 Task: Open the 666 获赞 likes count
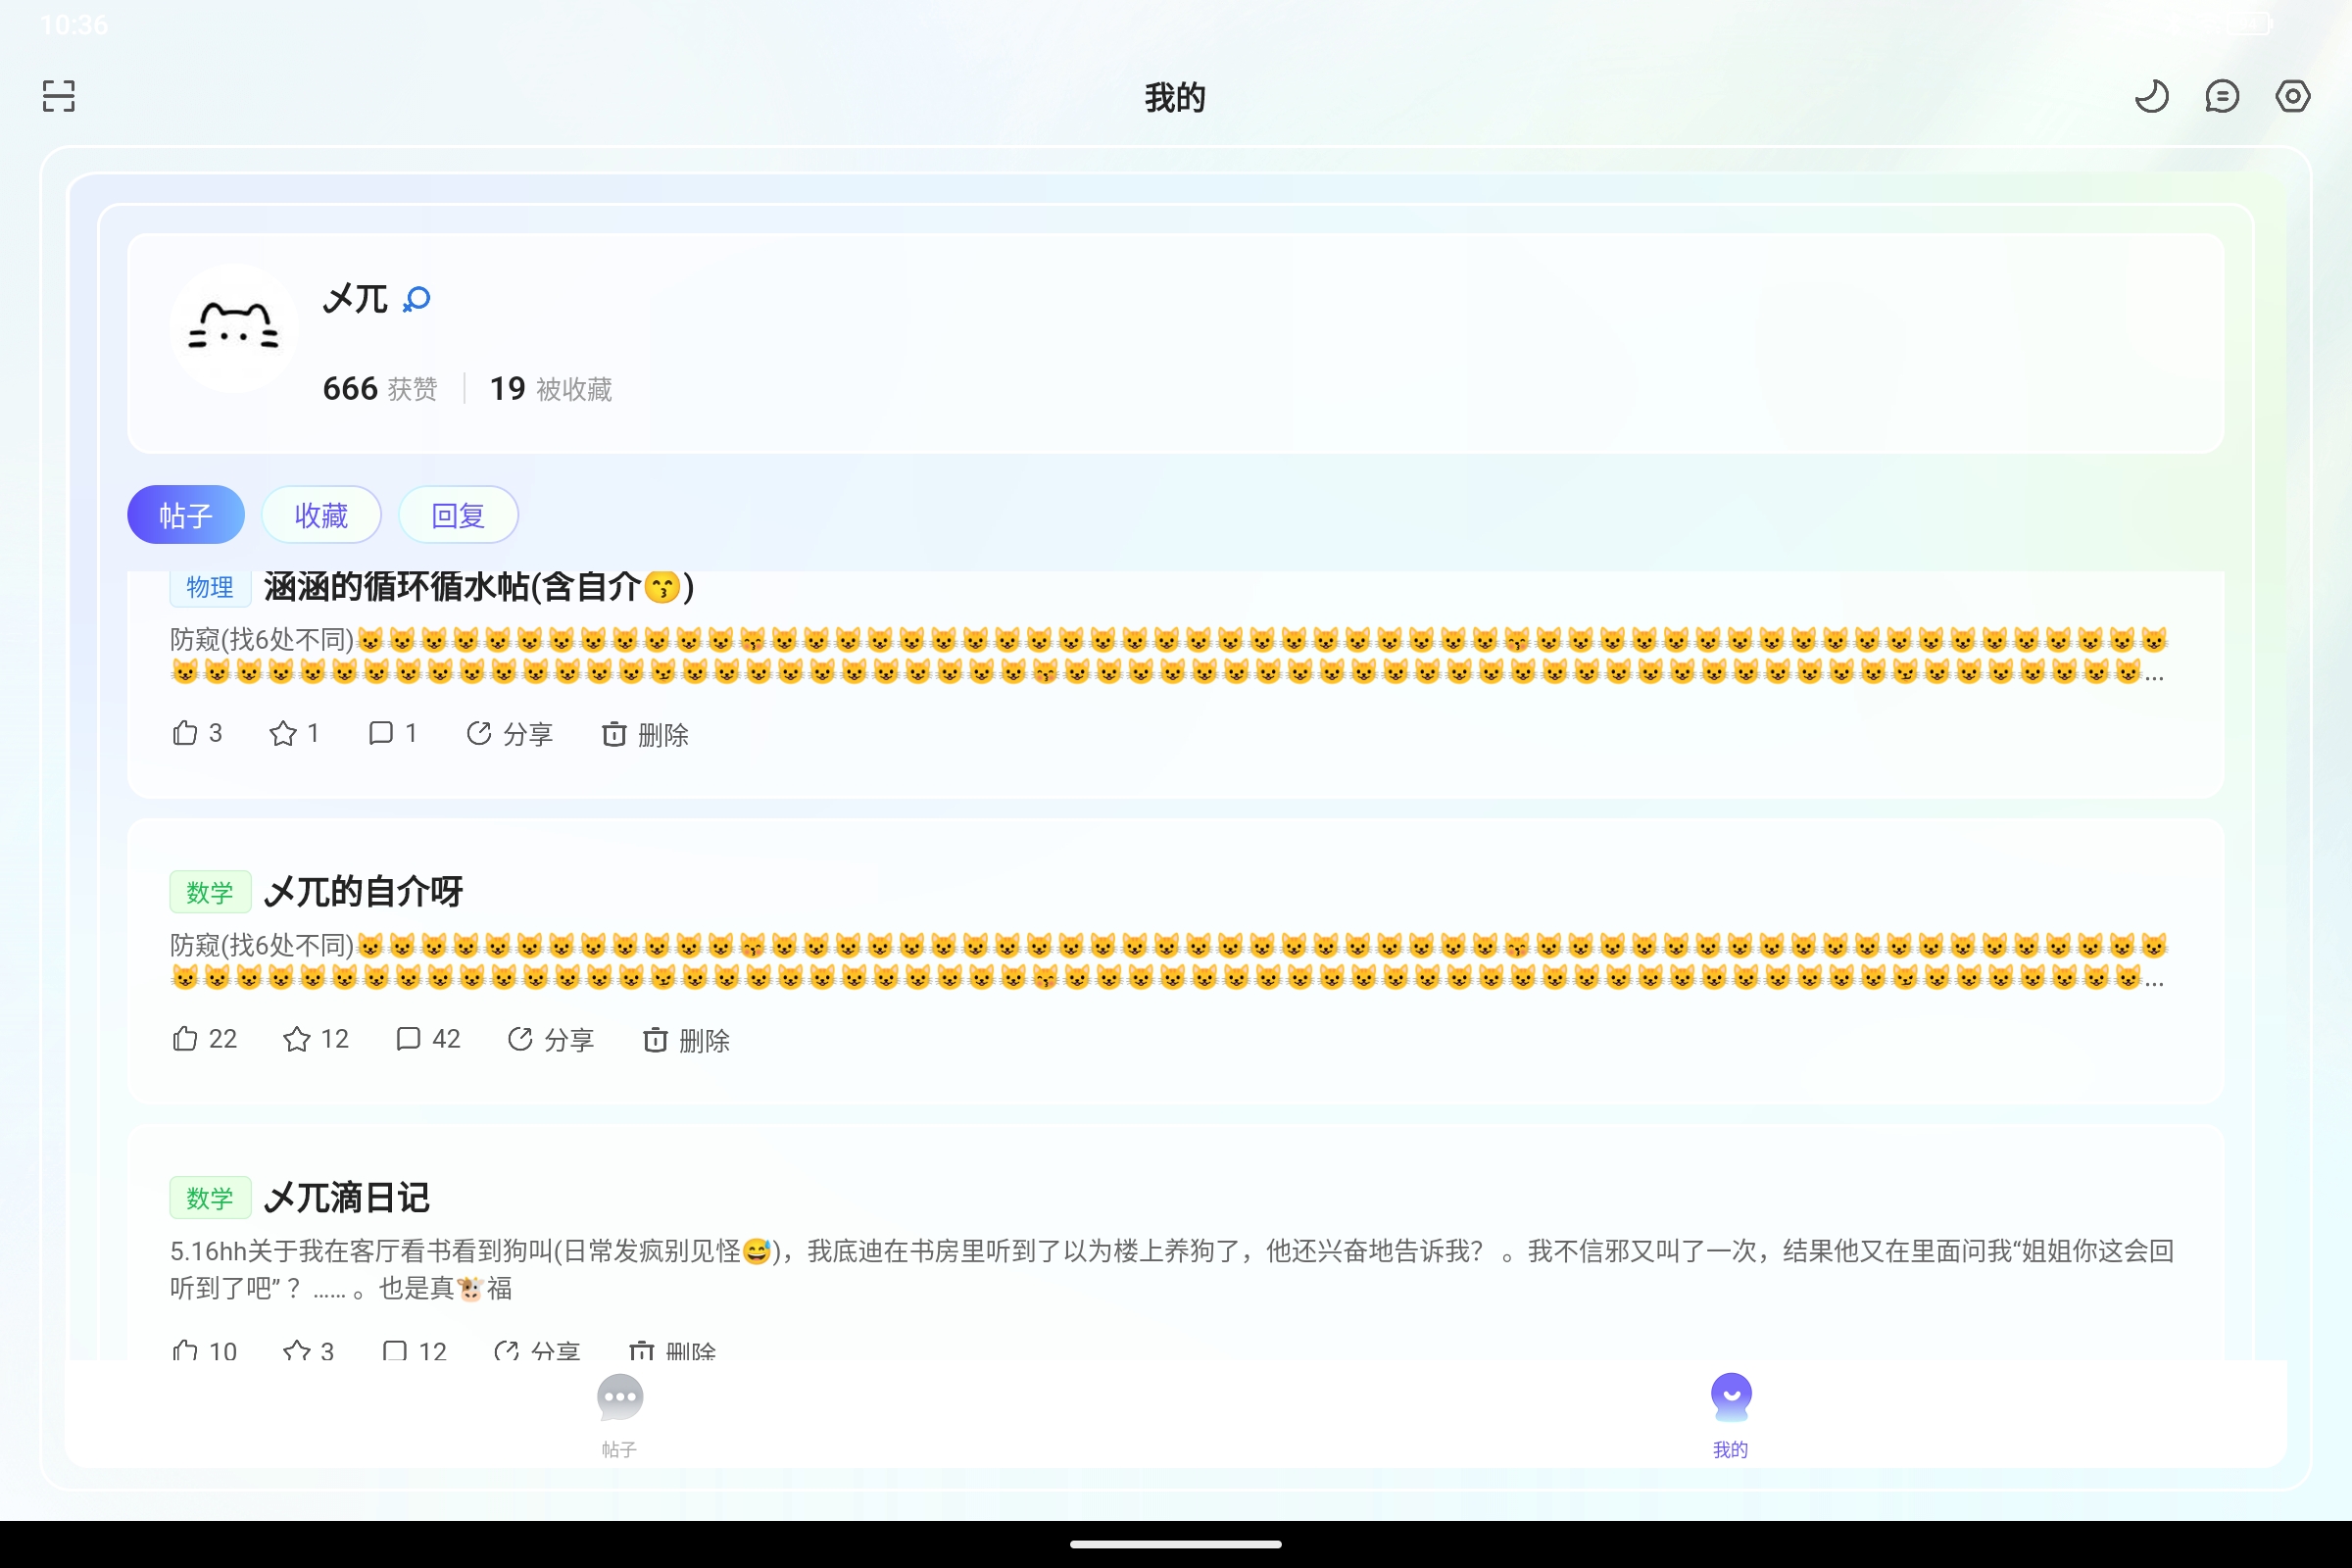coord(380,389)
